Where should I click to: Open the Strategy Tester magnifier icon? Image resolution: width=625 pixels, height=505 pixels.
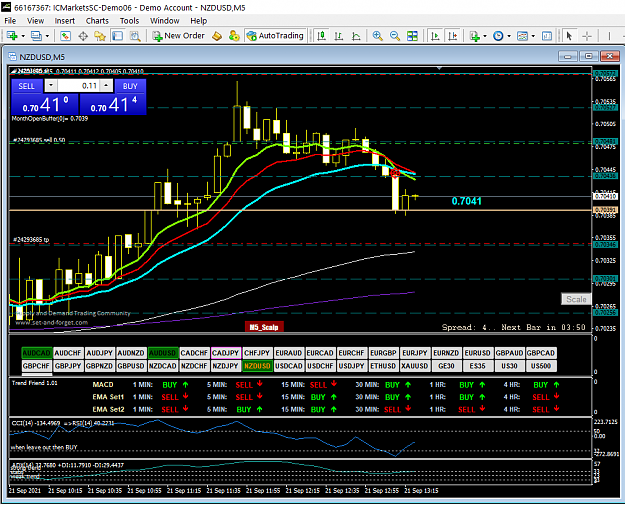click(135, 36)
